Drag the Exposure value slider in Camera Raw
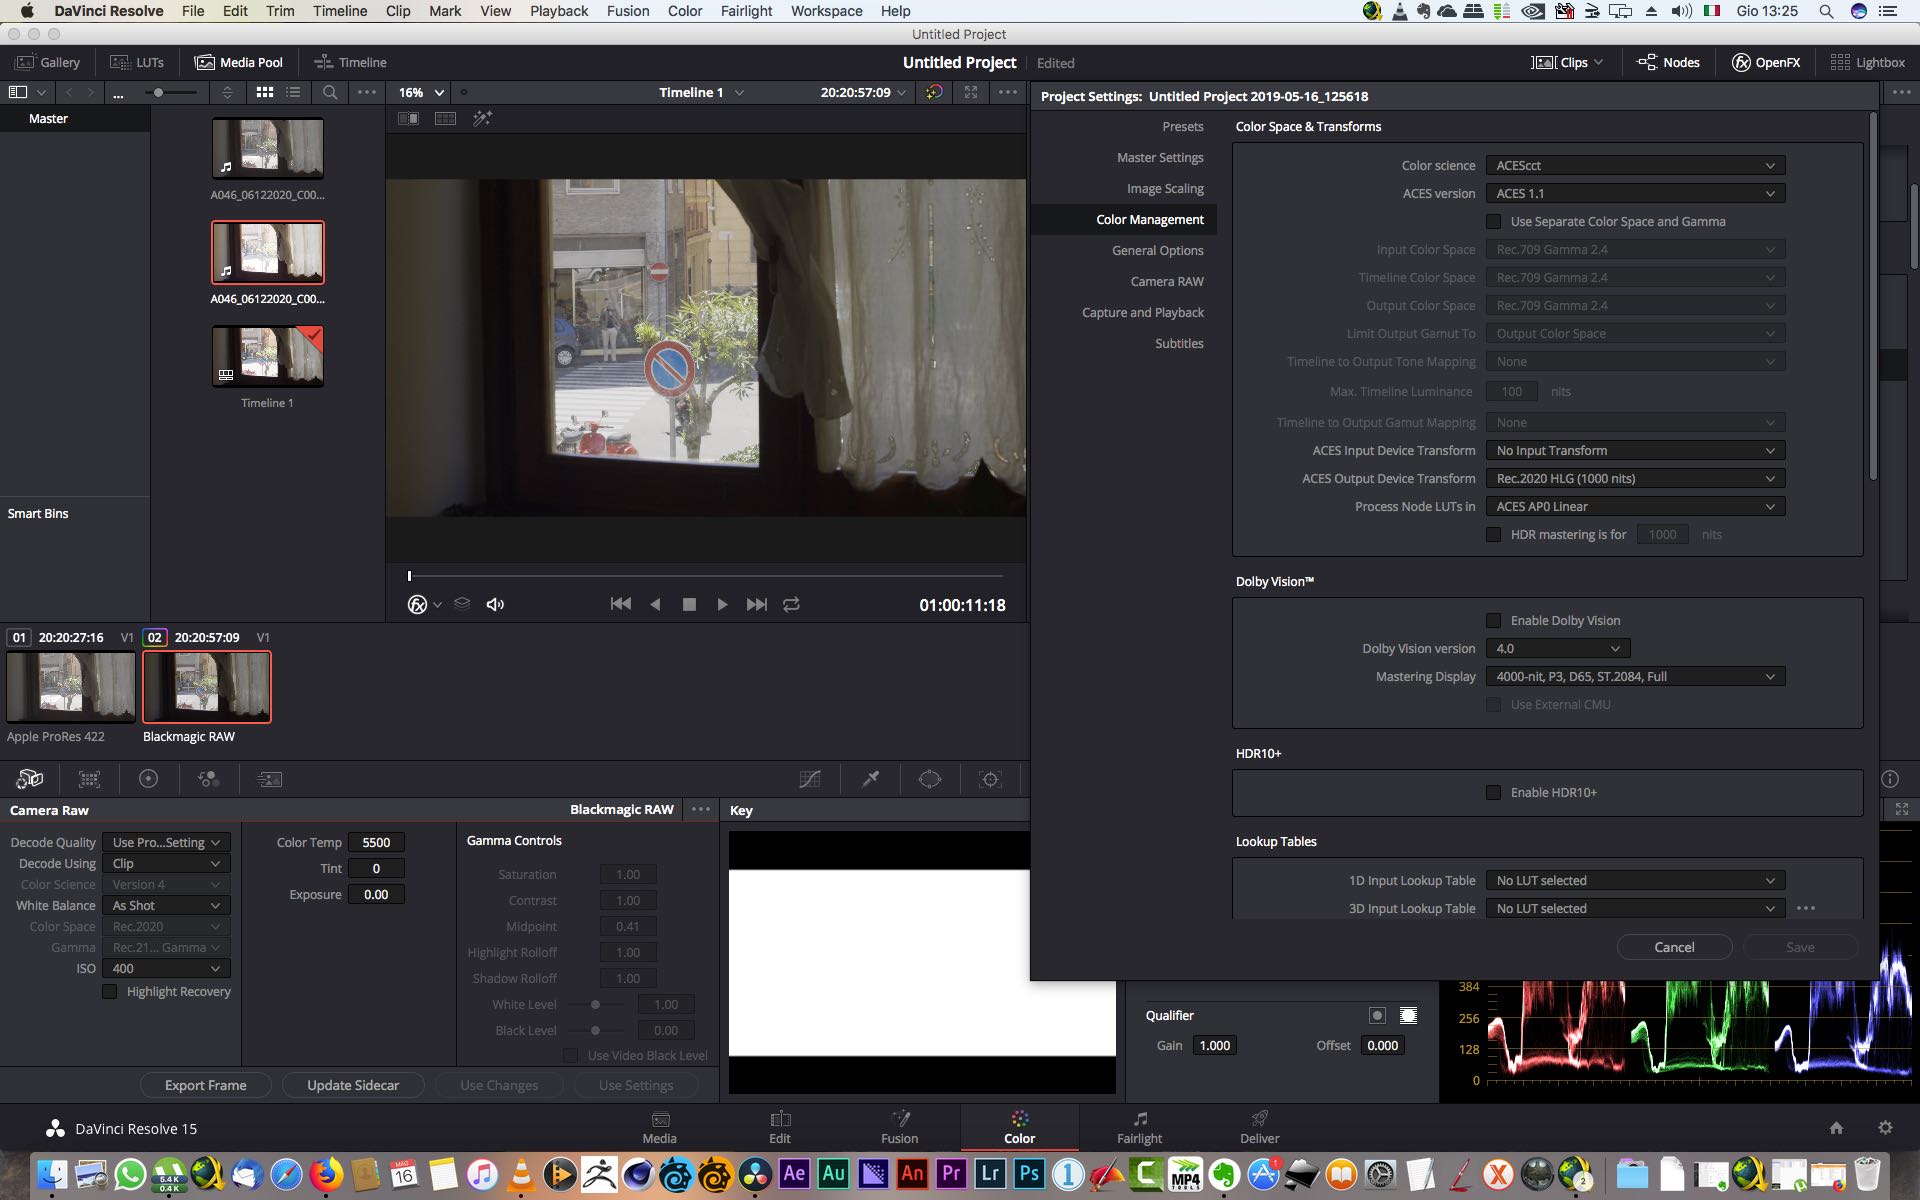Image resolution: width=1920 pixels, height=1200 pixels. point(375,894)
